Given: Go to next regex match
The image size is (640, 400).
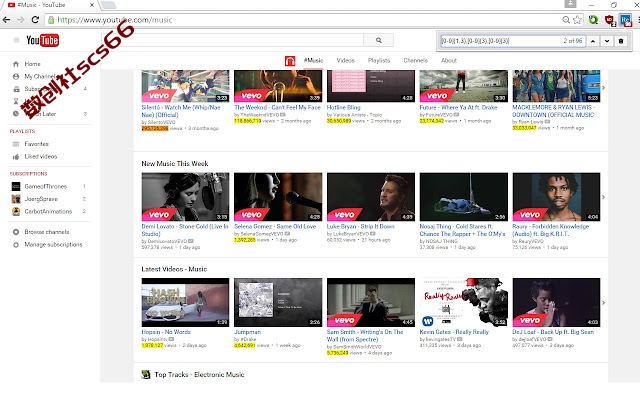Looking at the screenshot, I should click(x=607, y=41).
